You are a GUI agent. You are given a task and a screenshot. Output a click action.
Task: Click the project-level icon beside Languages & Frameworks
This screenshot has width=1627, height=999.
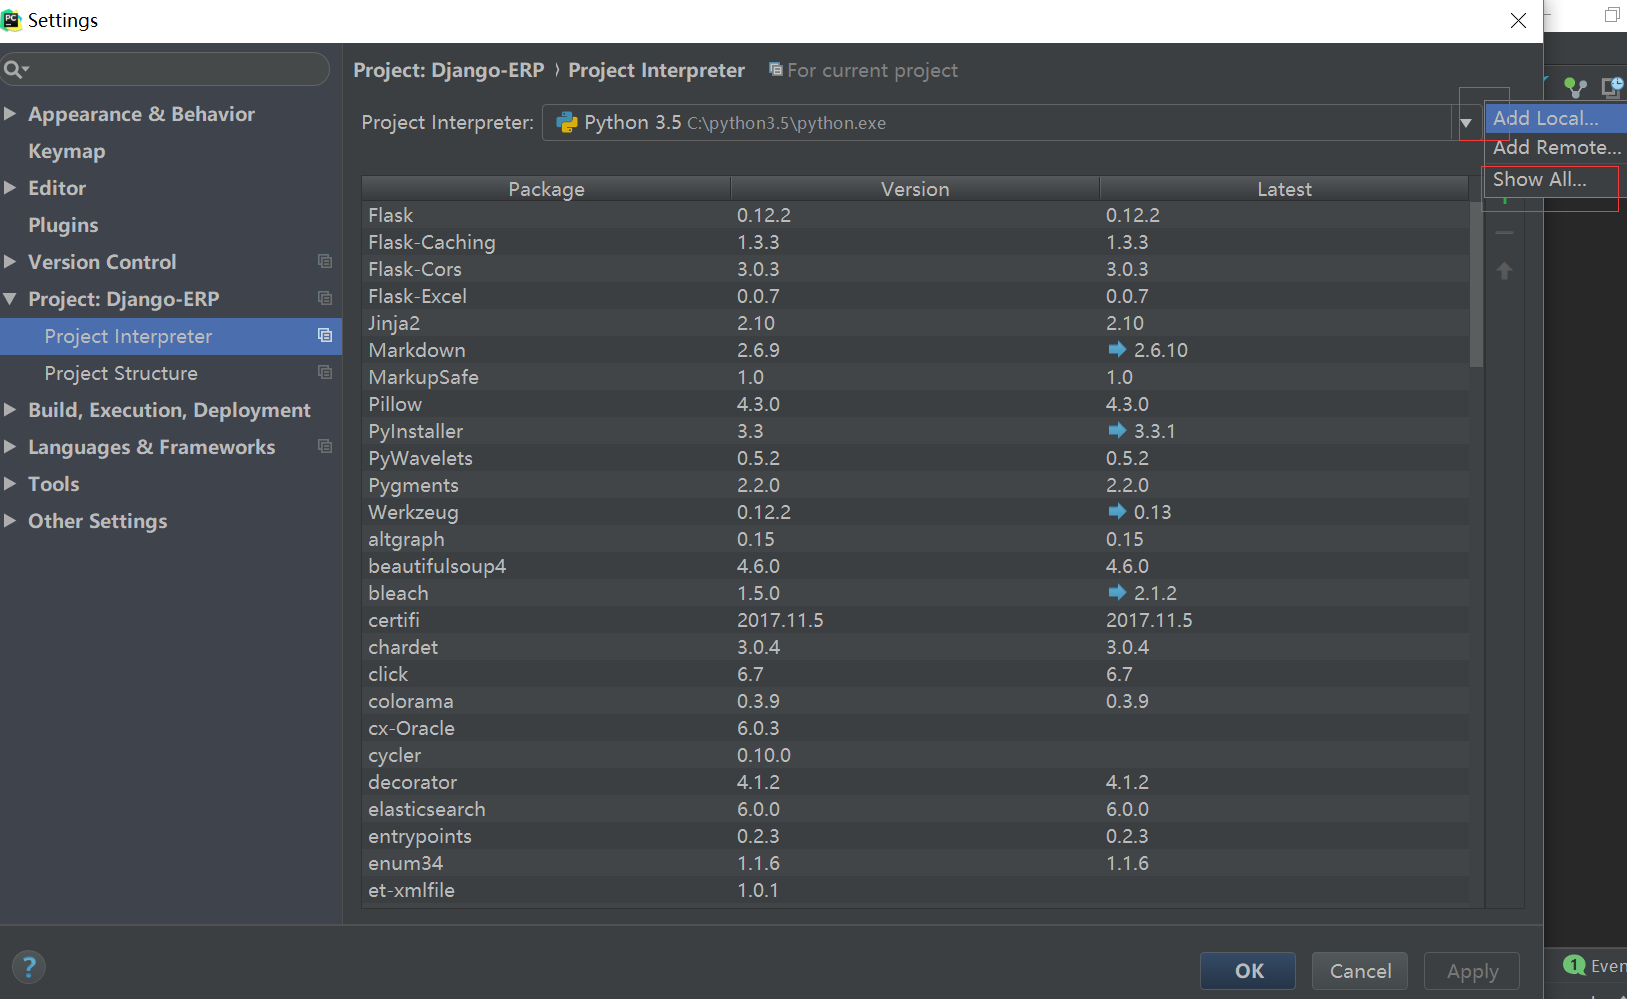325,447
